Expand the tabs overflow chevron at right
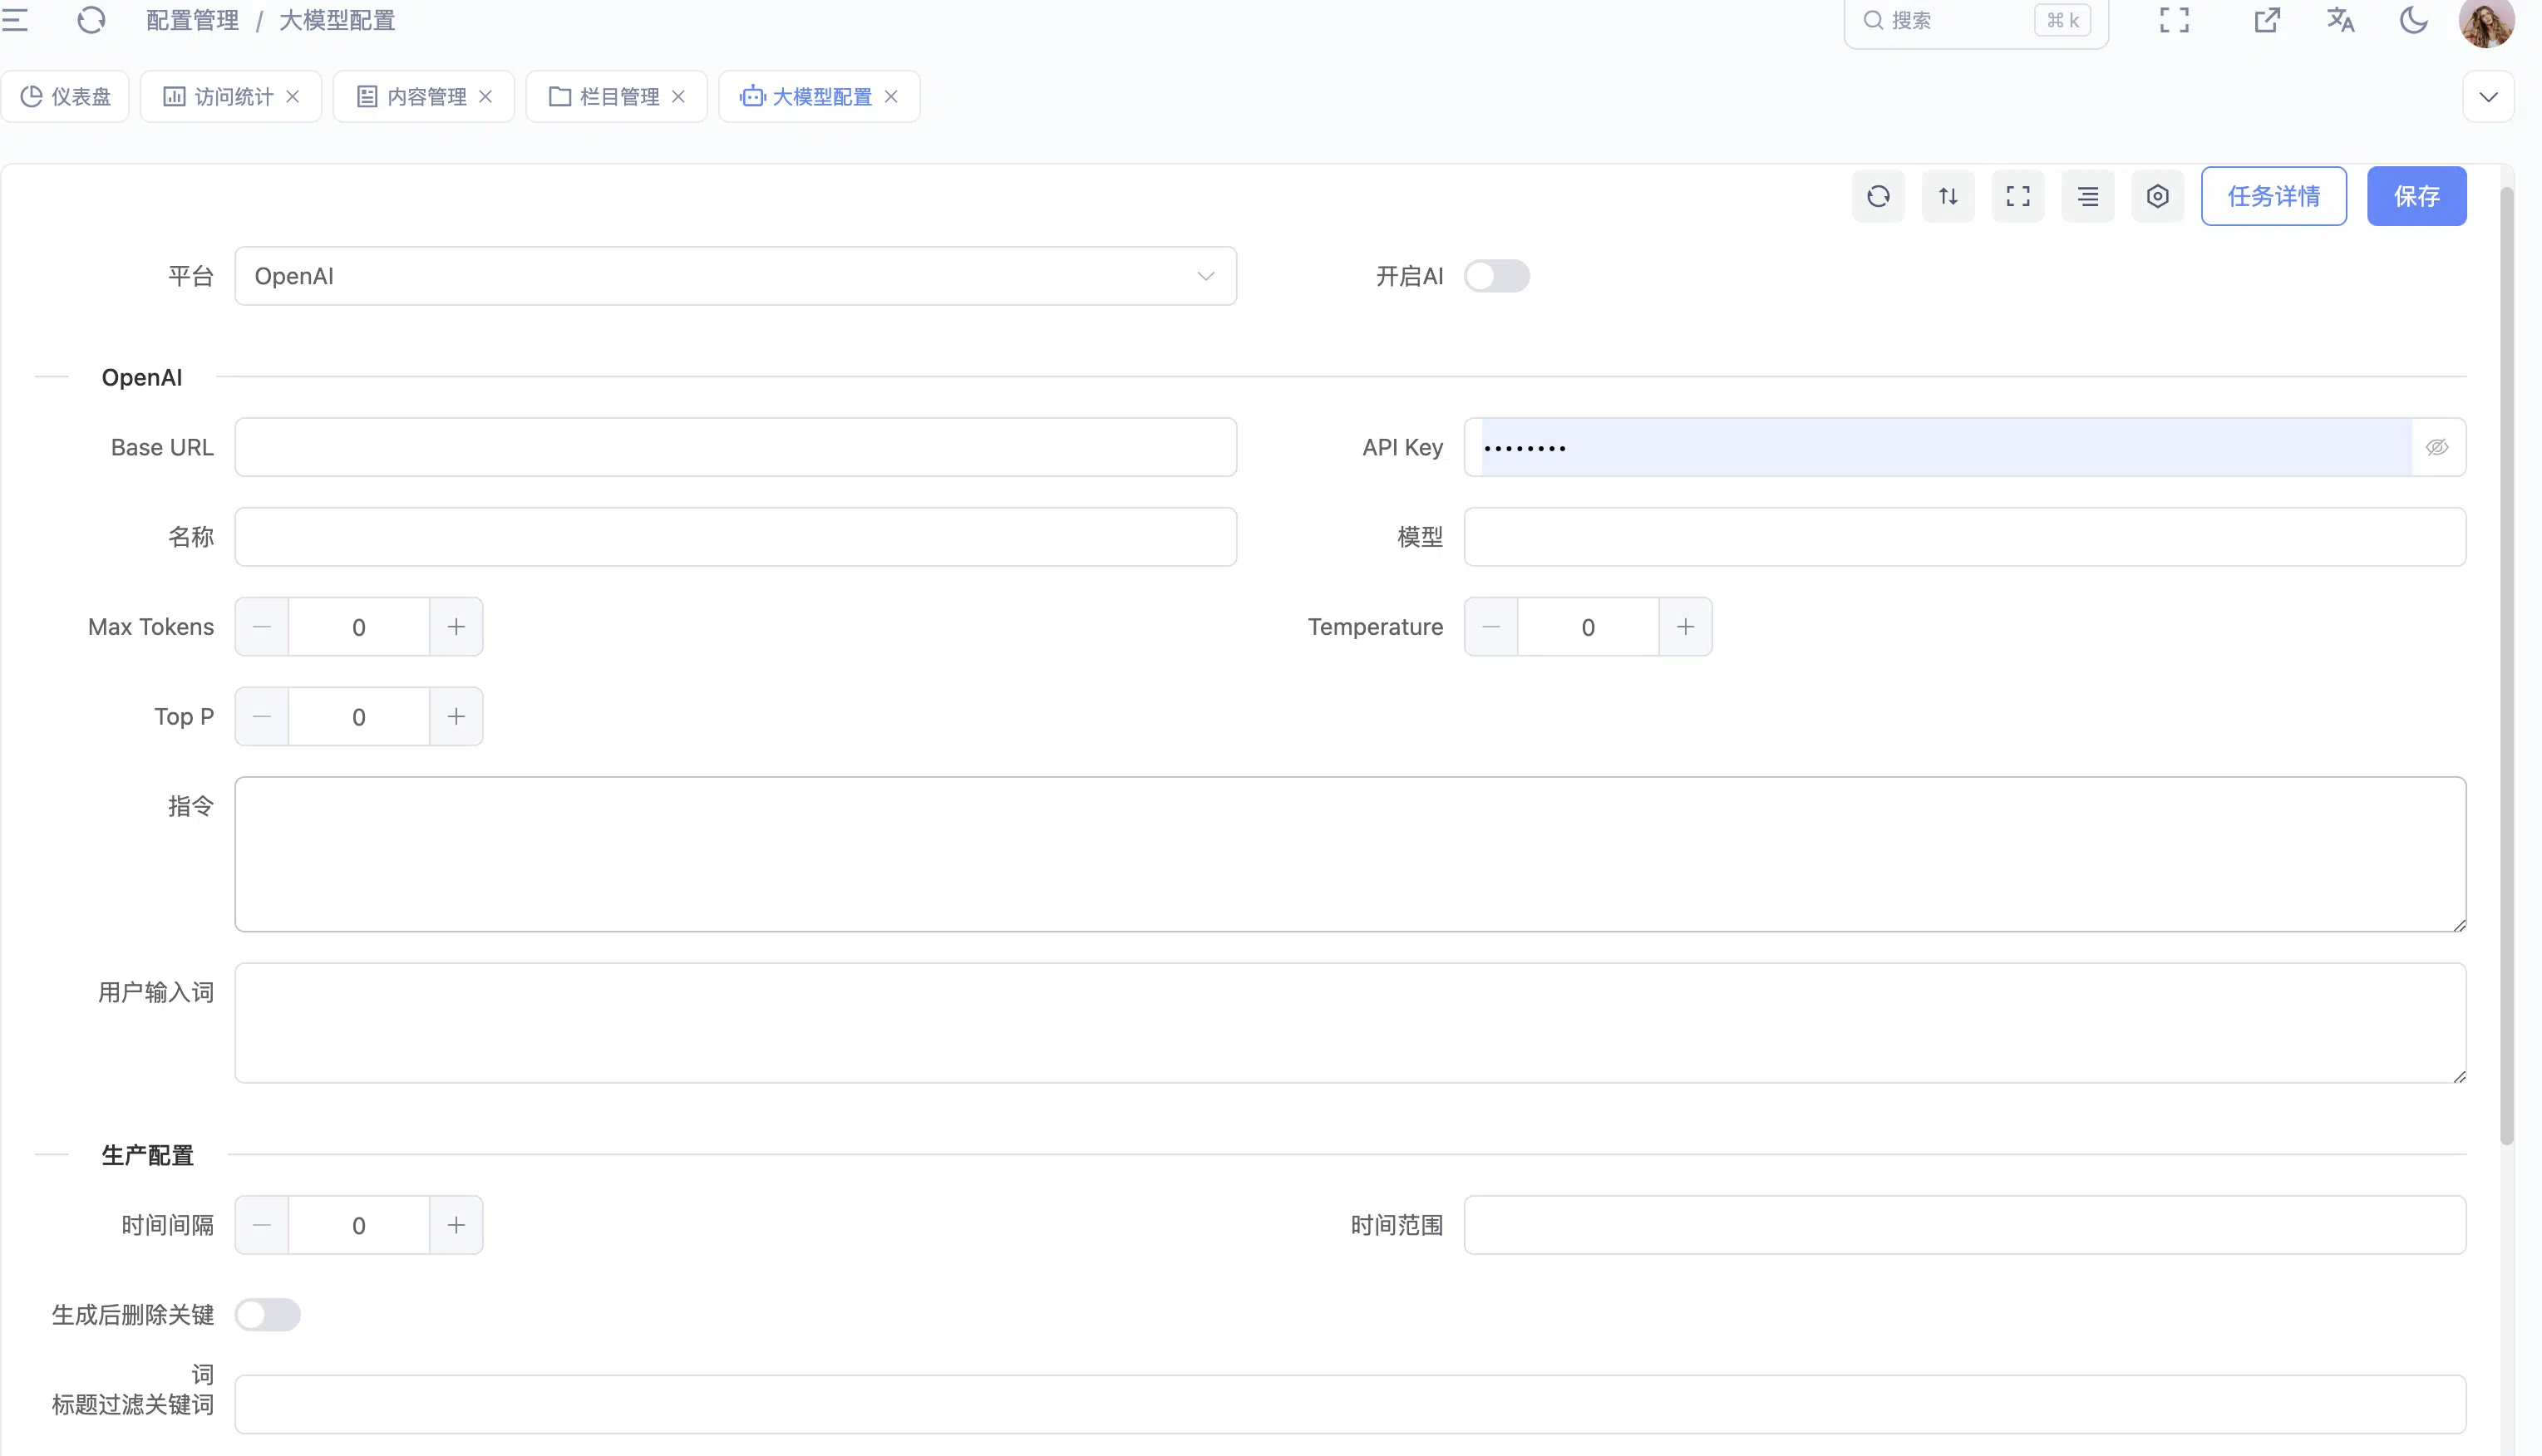2542x1456 pixels. [2488, 97]
